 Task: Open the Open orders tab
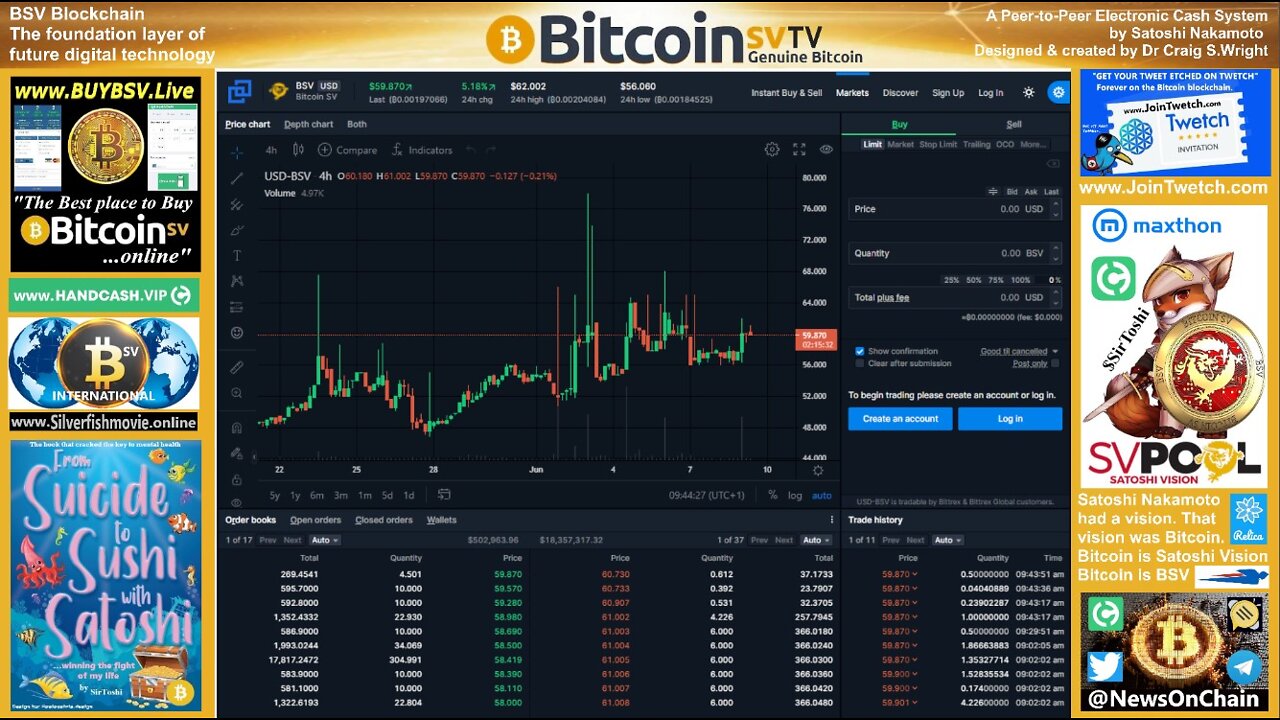click(315, 520)
